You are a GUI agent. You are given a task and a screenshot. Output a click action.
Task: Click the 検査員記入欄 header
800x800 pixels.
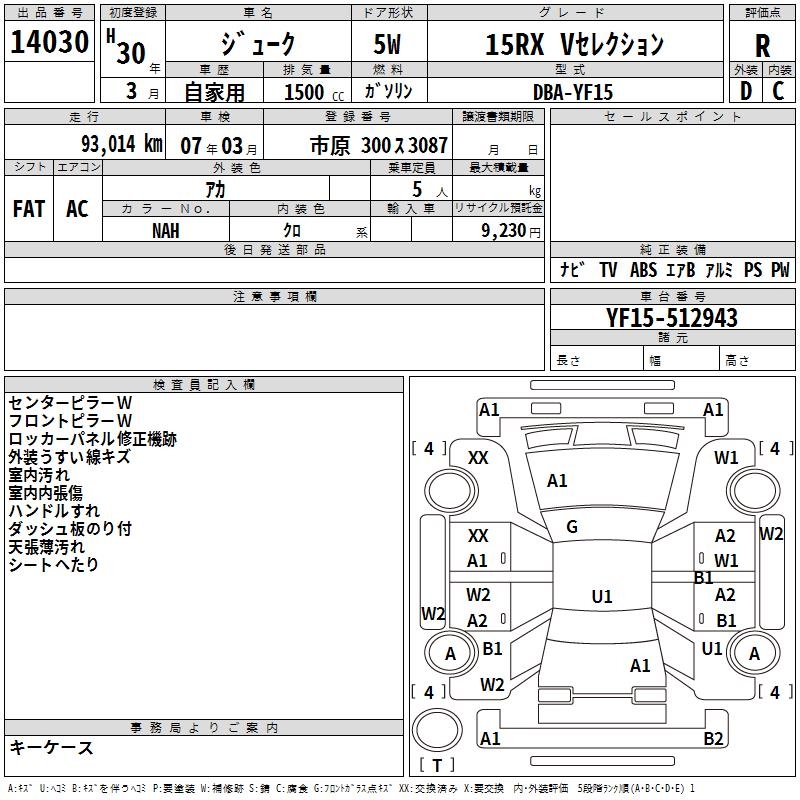(204, 385)
